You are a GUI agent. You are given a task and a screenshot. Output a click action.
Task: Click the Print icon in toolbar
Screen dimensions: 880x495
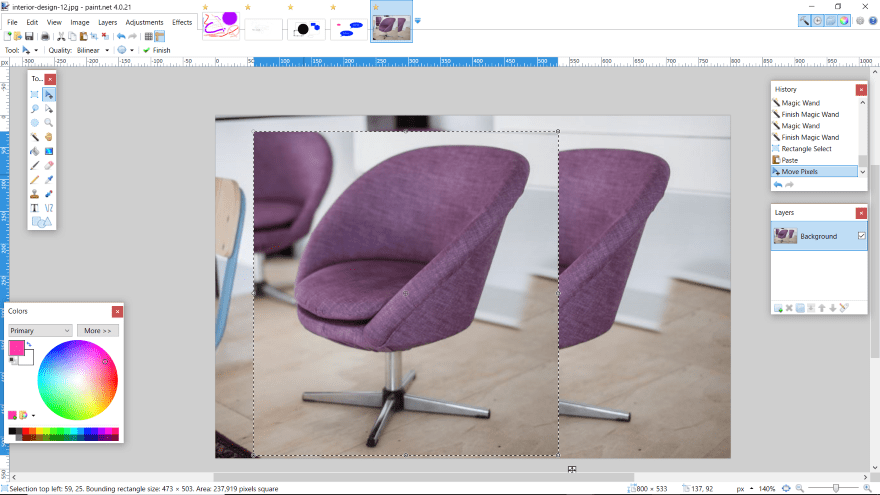(44, 36)
